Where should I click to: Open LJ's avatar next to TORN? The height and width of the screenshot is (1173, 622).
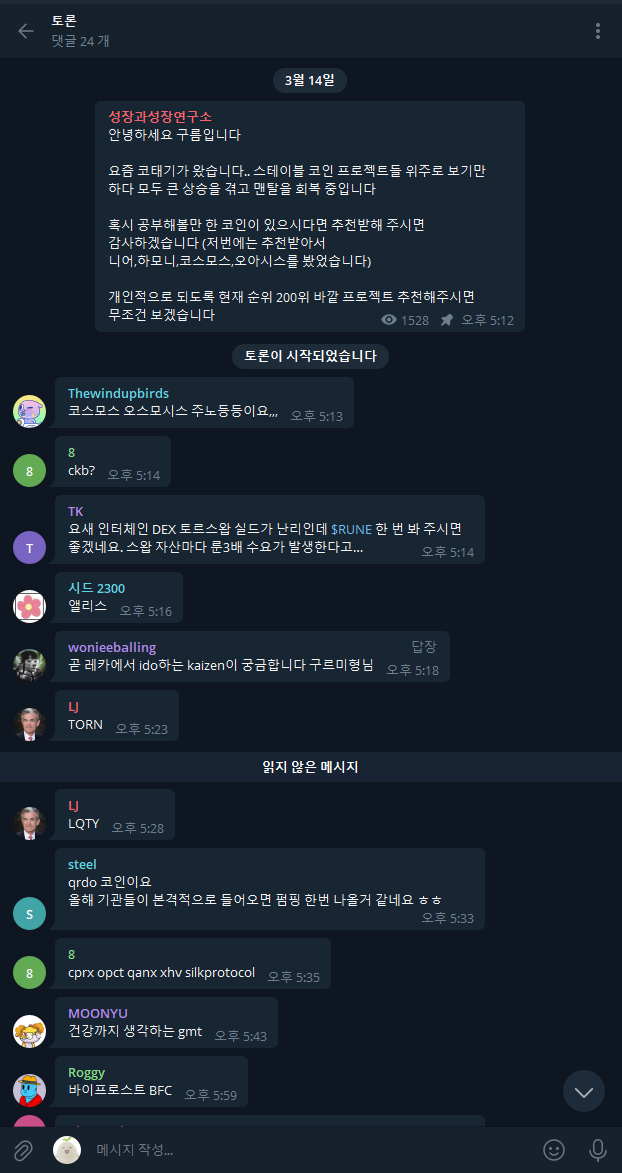pyautogui.click(x=30, y=724)
